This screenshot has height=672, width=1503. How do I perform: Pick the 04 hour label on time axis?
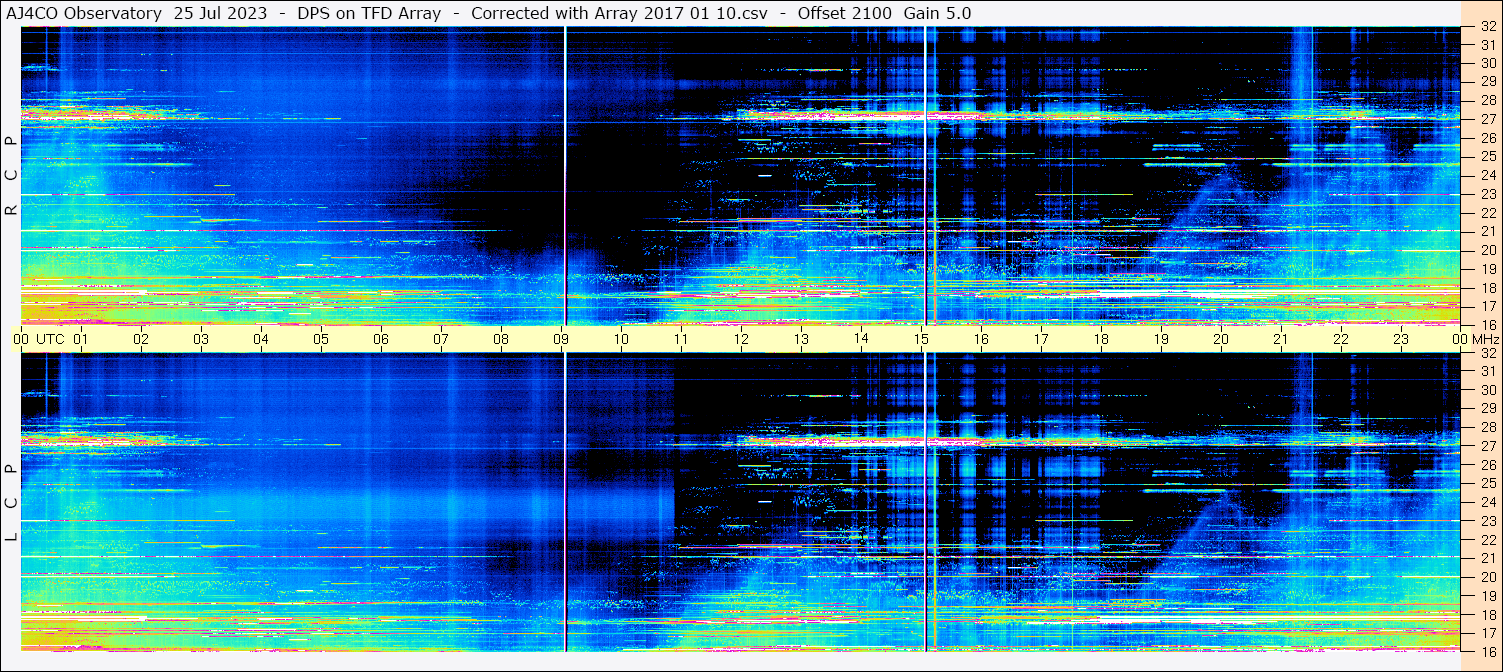(261, 339)
